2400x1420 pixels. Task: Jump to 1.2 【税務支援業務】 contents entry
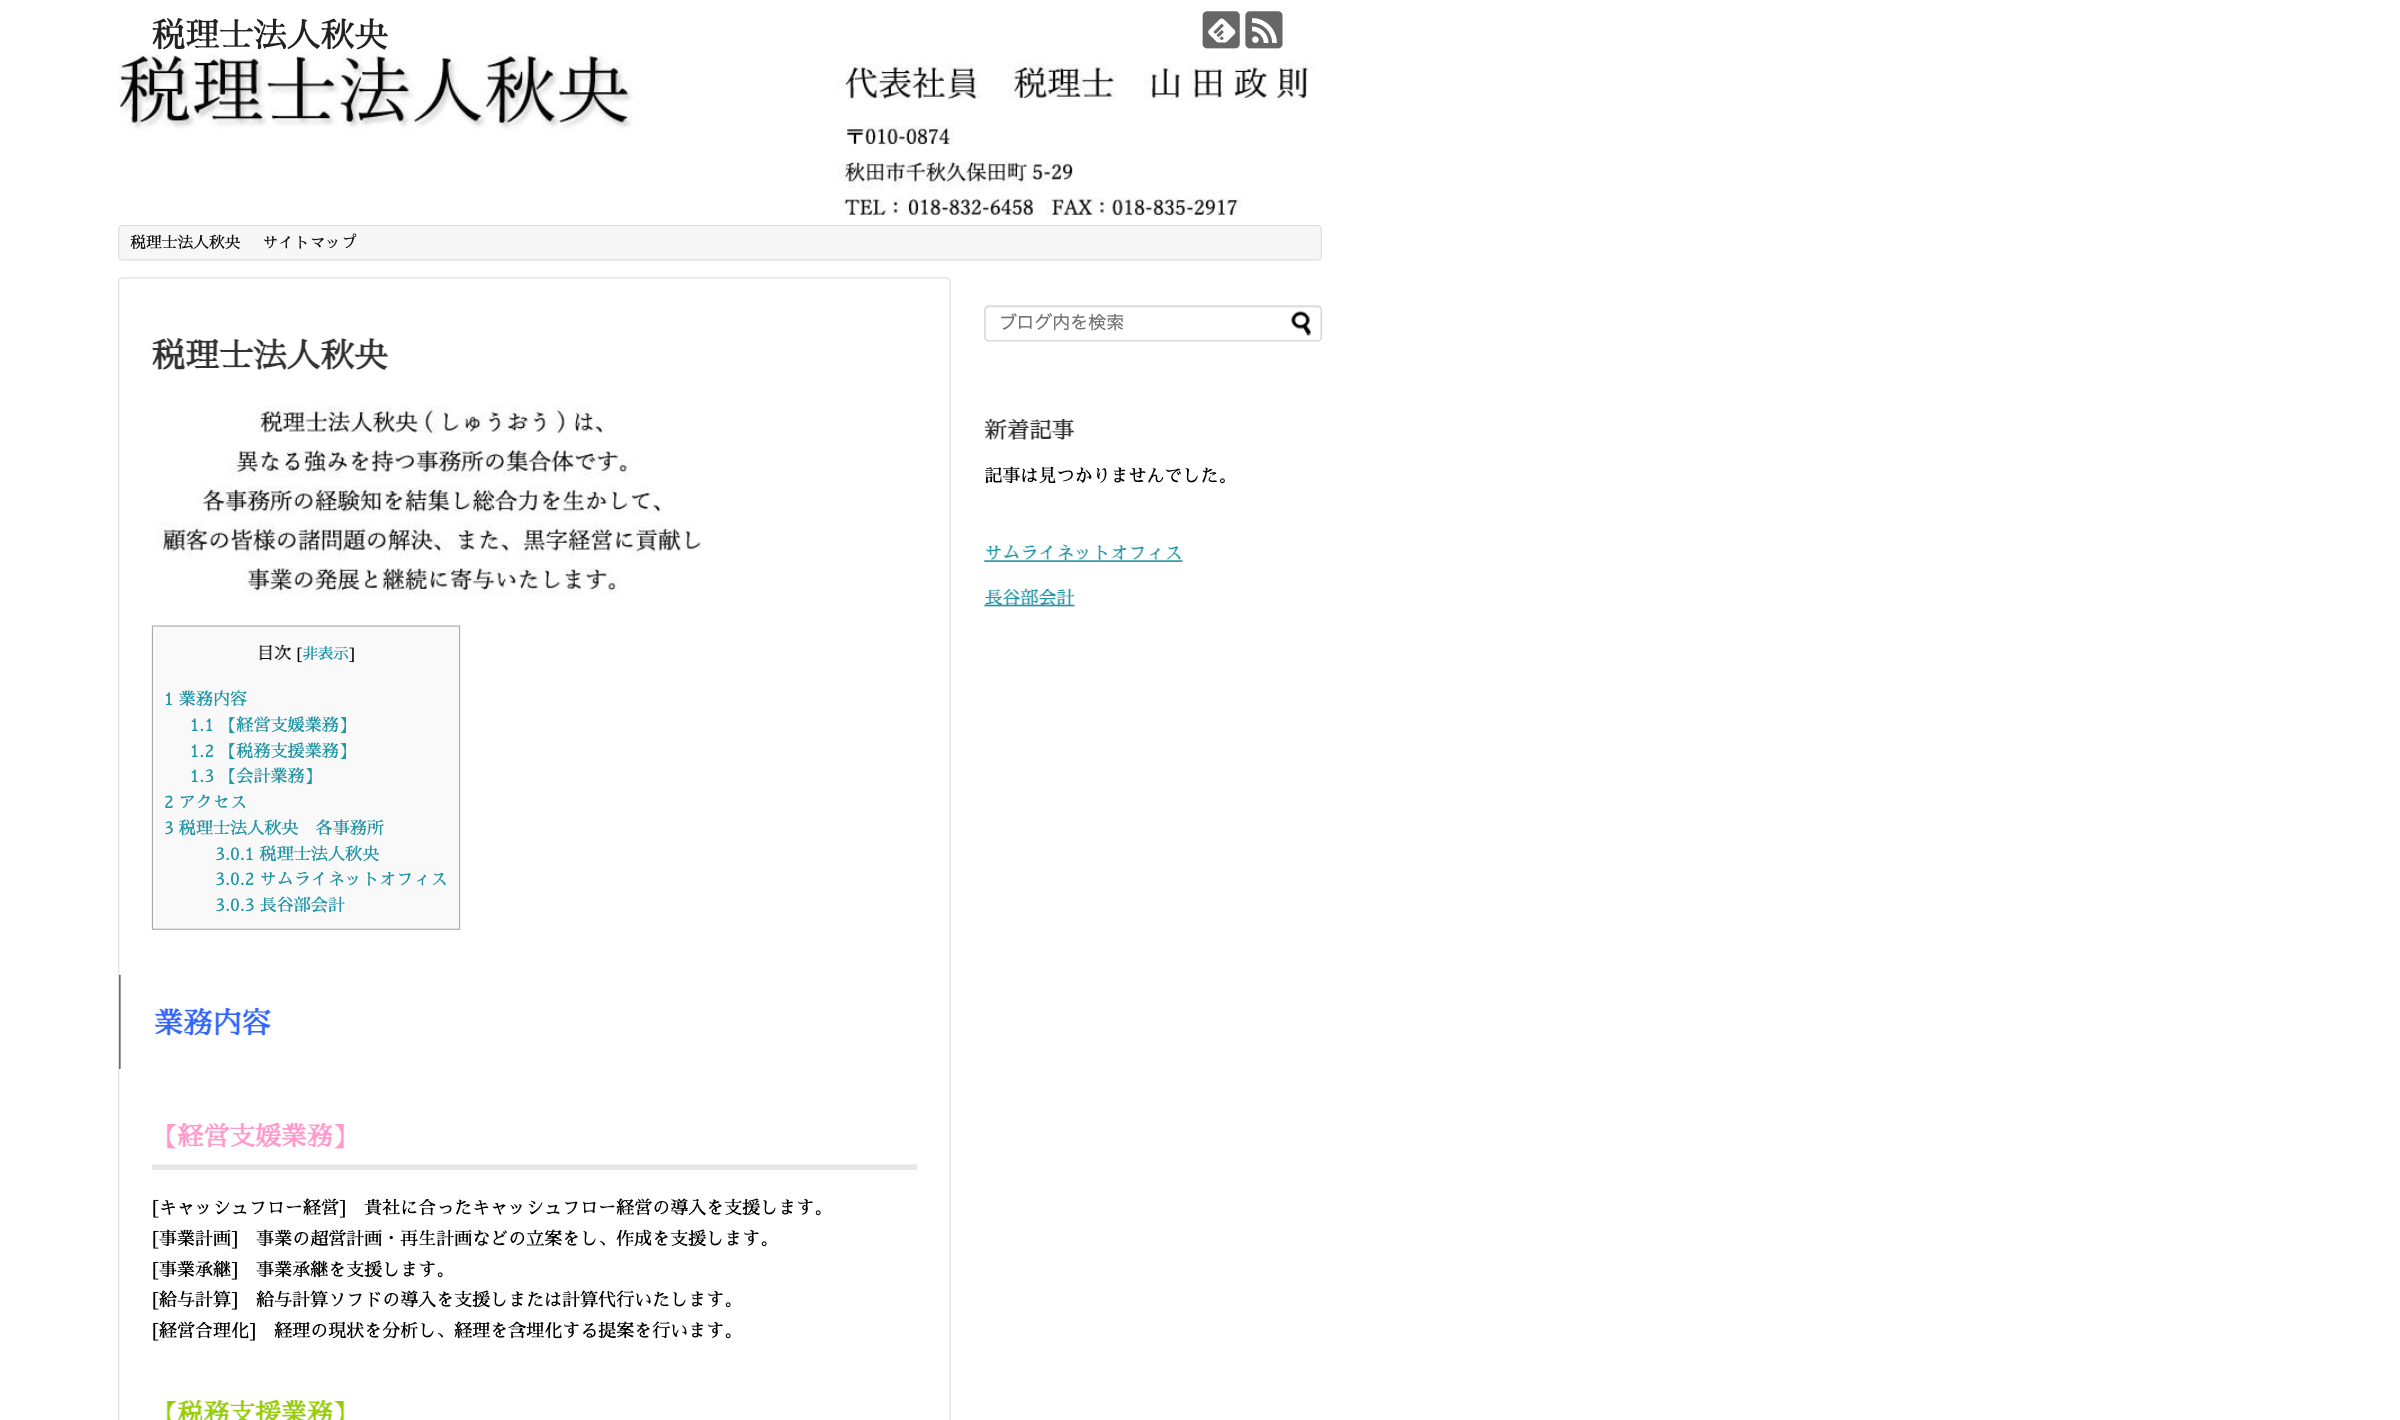point(269,750)
